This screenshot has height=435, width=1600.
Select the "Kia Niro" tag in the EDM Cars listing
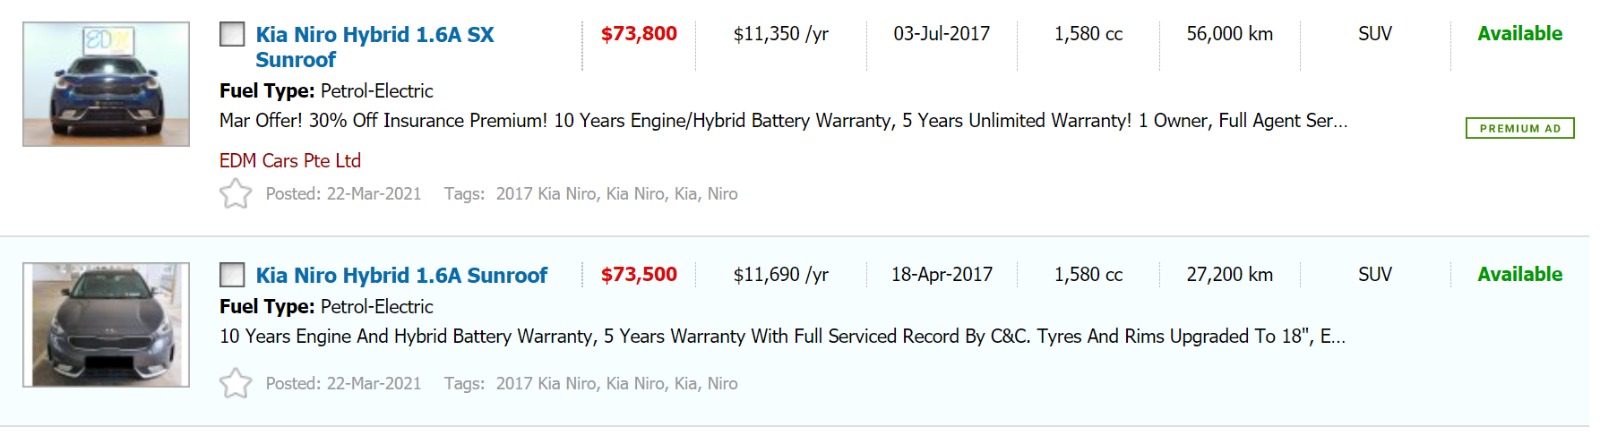click(635, 194)
